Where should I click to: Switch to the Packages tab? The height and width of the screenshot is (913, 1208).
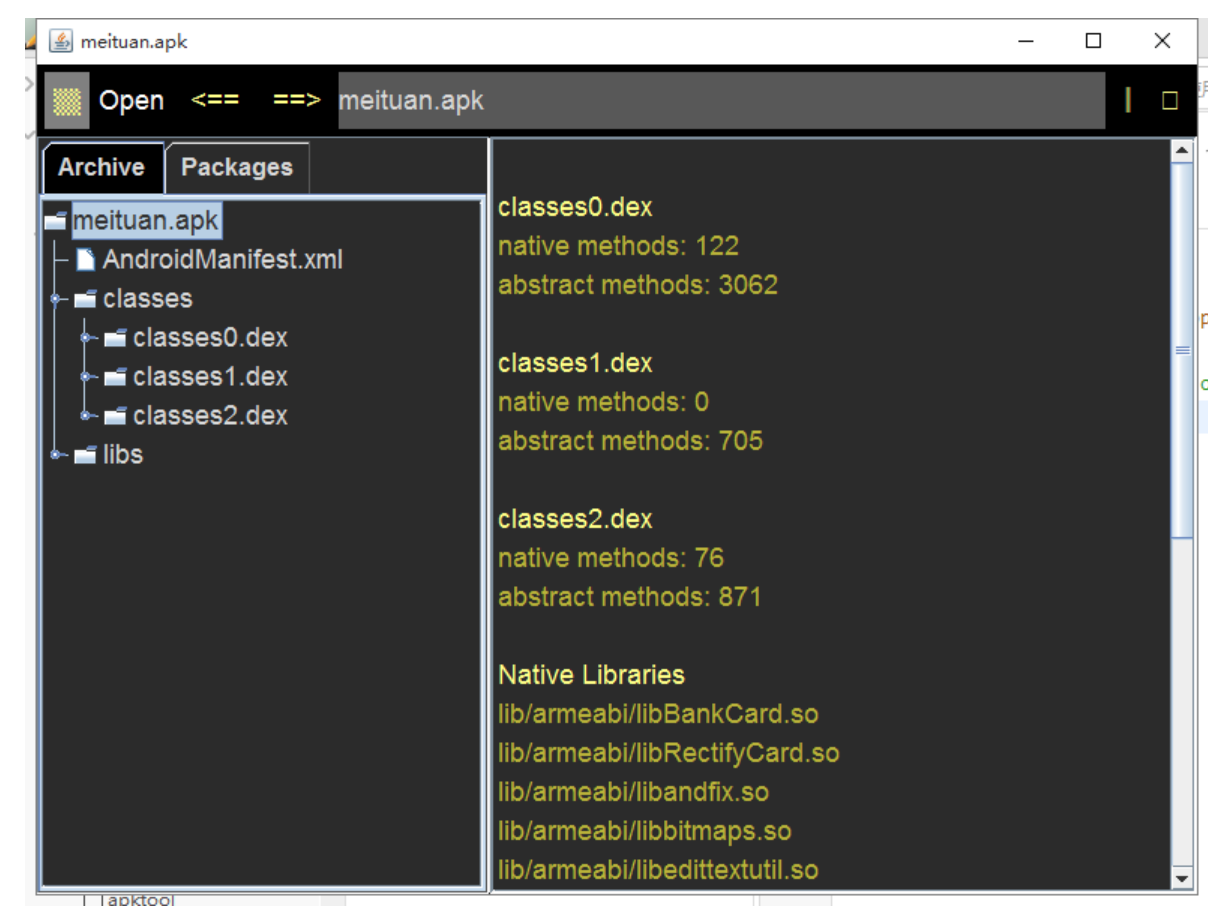237,167
